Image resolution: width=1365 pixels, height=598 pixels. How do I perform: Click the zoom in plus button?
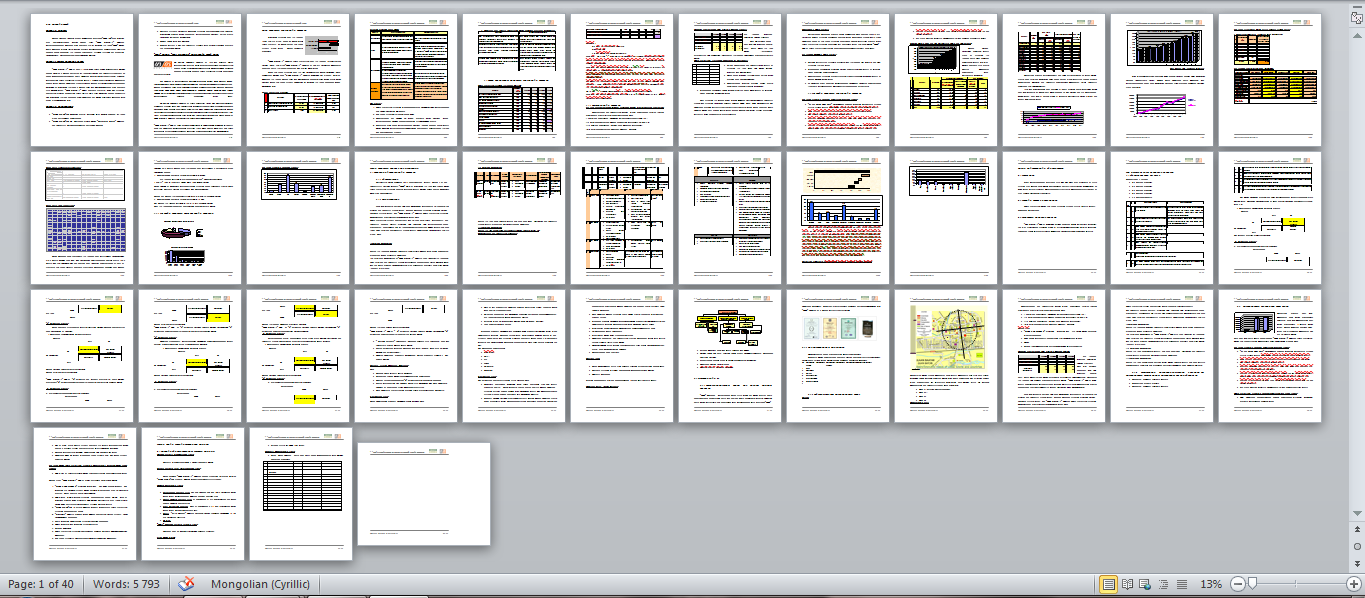click(1353, 584)
